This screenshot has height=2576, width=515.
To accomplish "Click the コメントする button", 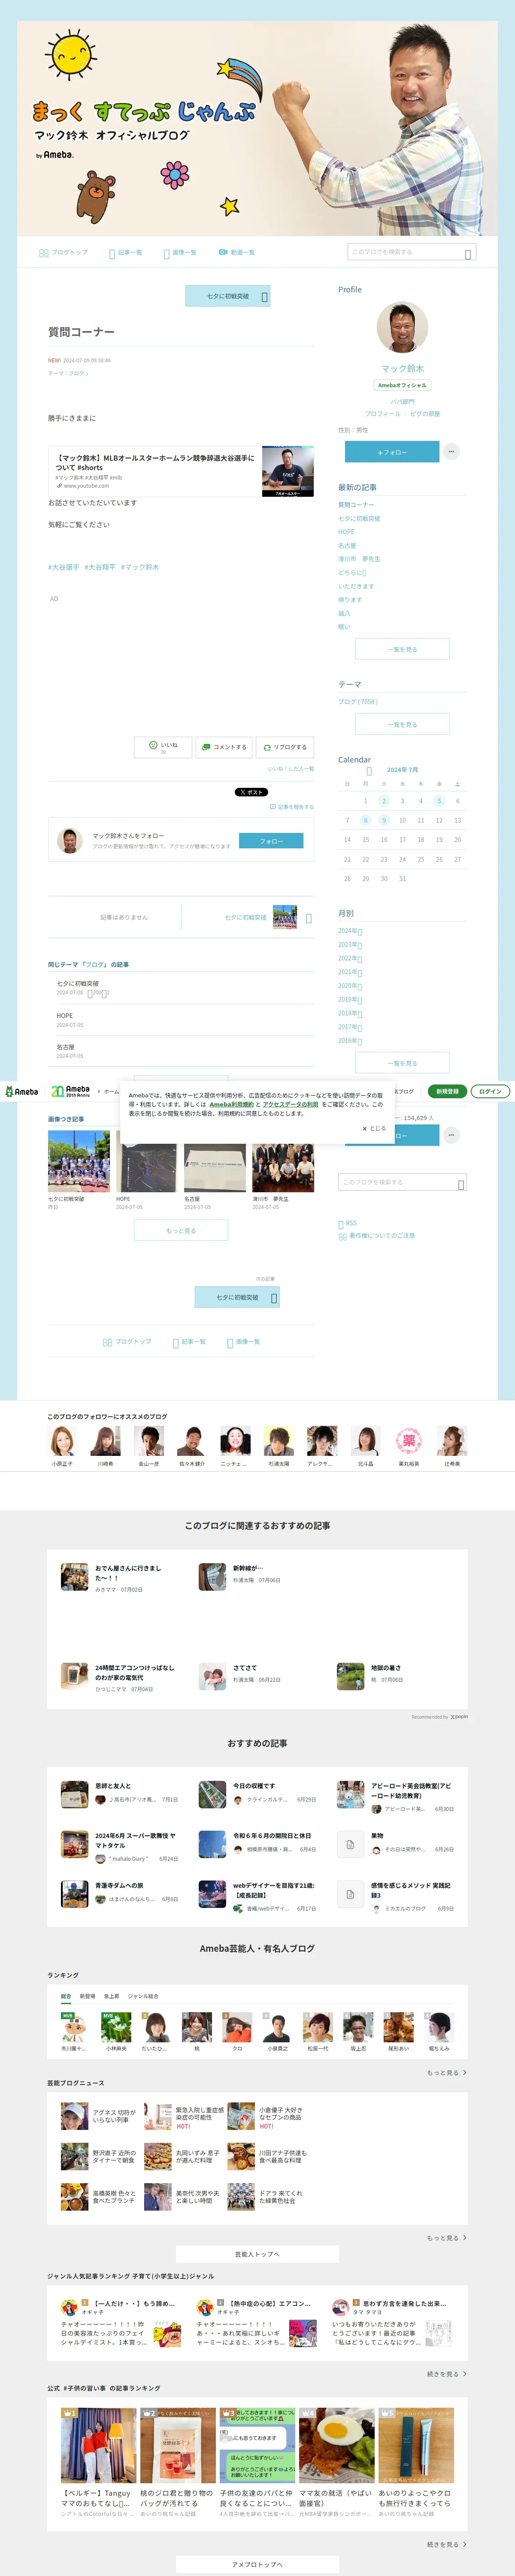I will point(223,746).
